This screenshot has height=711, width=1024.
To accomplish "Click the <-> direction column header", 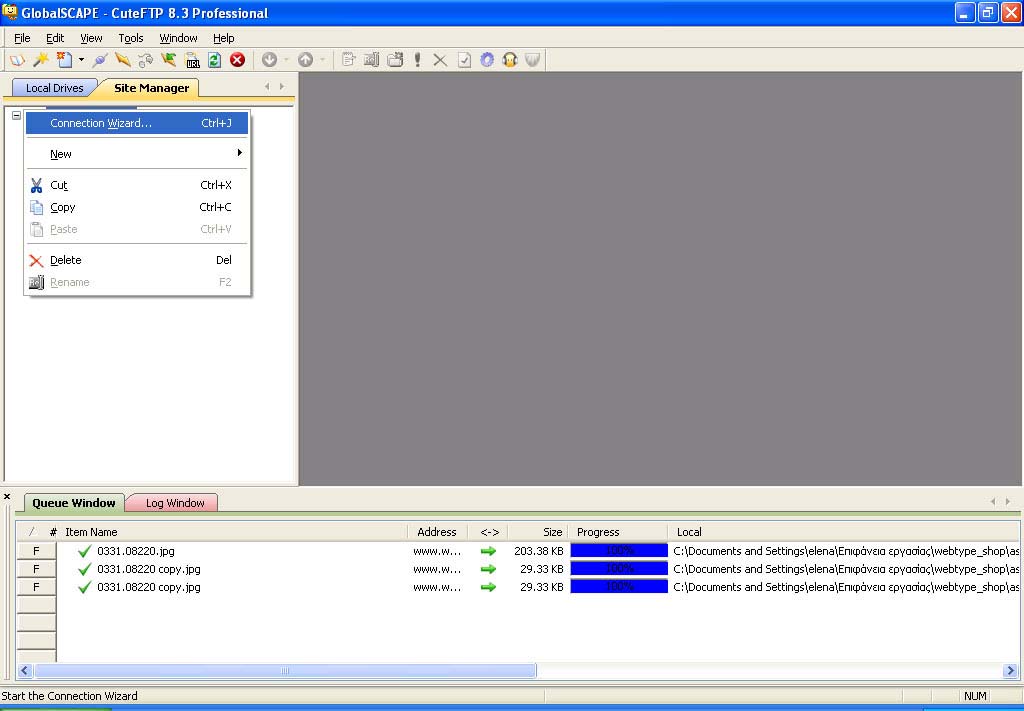I will (489, 532).
